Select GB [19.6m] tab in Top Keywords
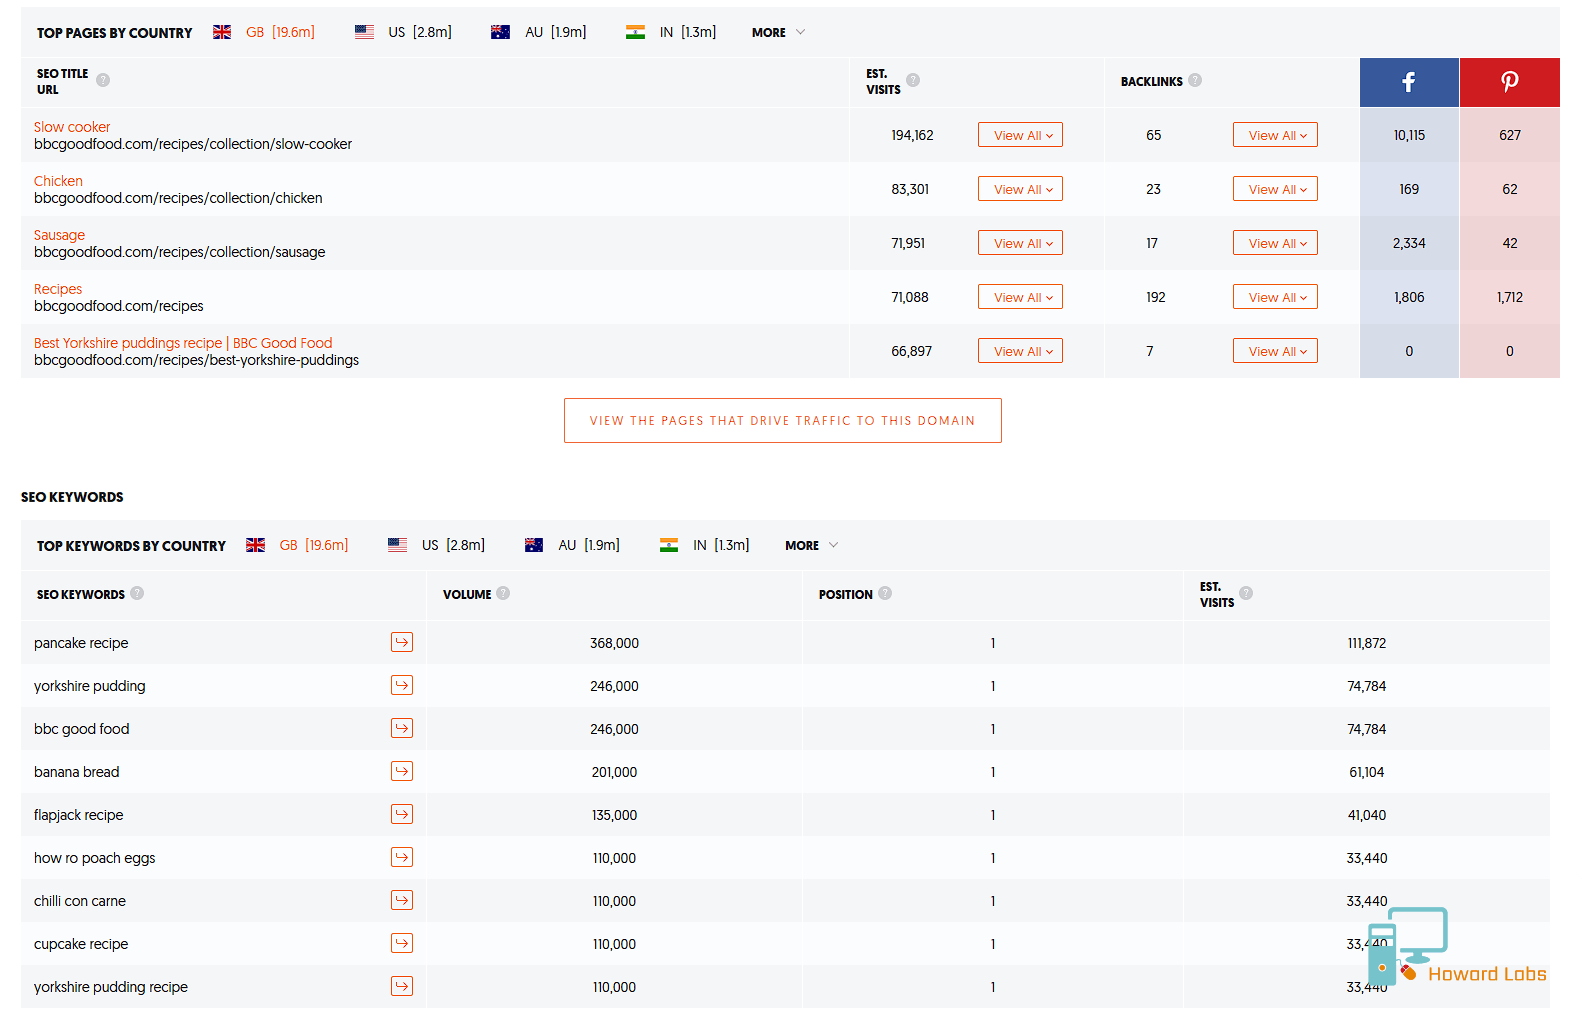 click(x=314, y=545)
